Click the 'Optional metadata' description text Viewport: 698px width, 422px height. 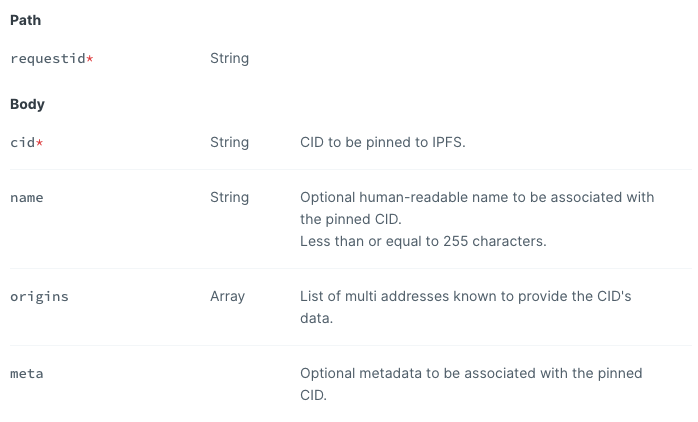point(471,384)
